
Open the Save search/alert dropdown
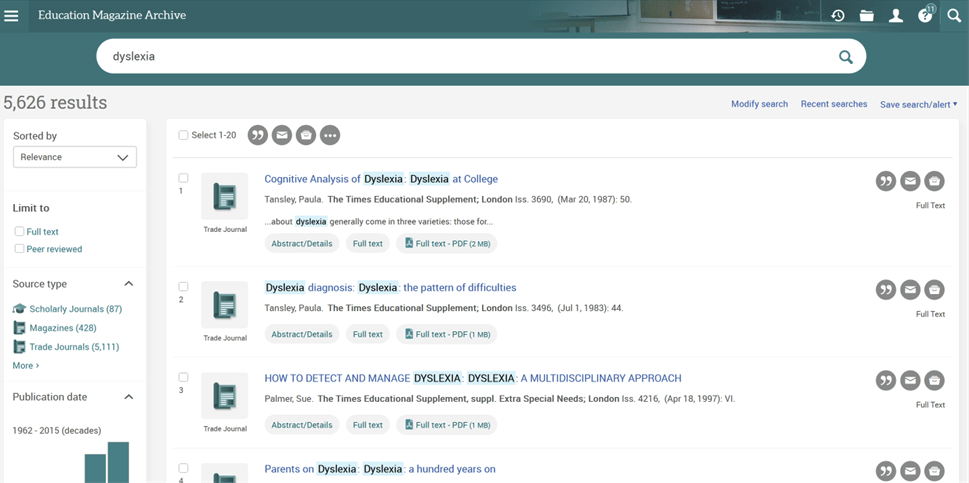click(918, 104)
